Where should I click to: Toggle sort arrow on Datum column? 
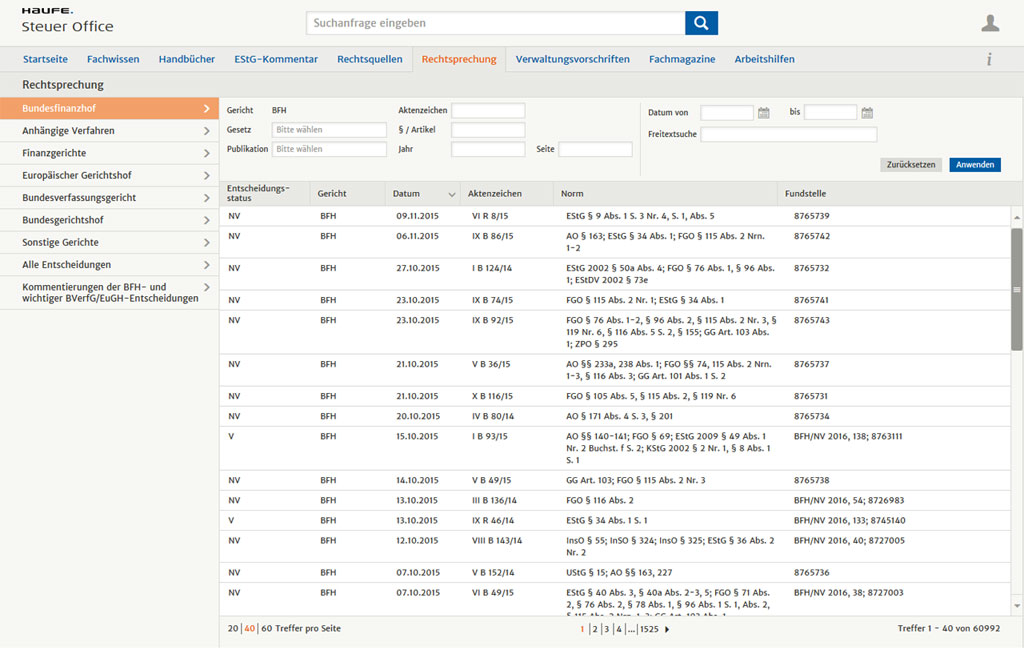[x=451, y=195]
